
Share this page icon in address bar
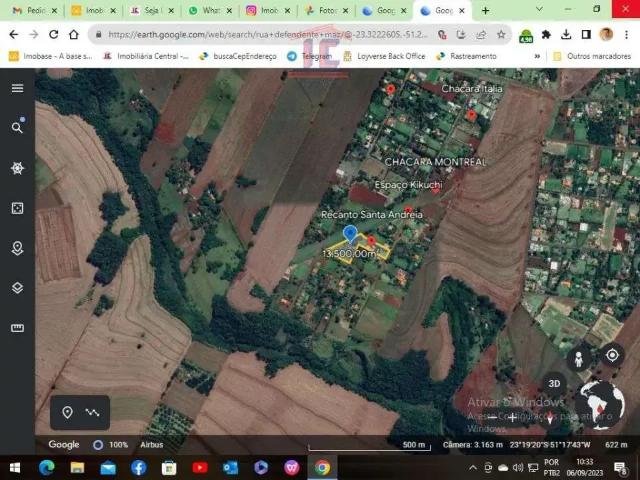point(481,35)
